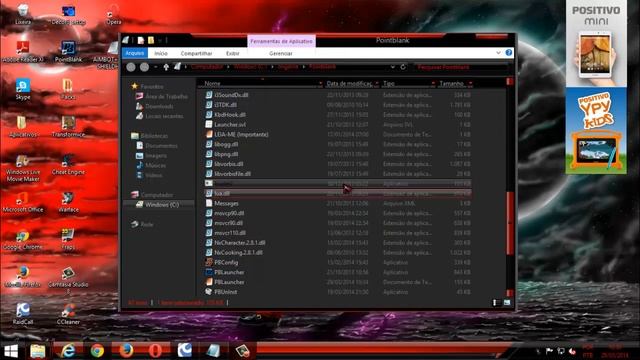Screen dimensions: 640x360
Task: Open the Data de modificação column dropdown
Action: coord(377,84)
